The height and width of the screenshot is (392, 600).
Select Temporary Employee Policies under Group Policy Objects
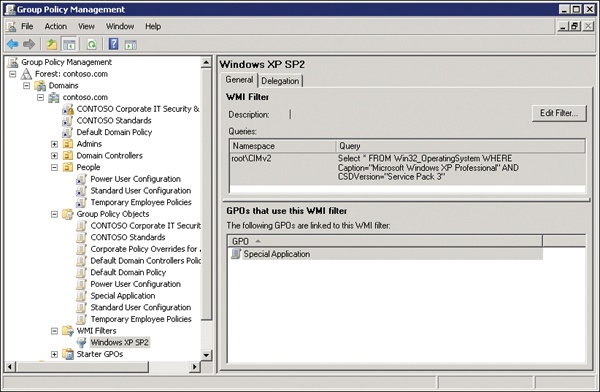[x=141, y=319]
